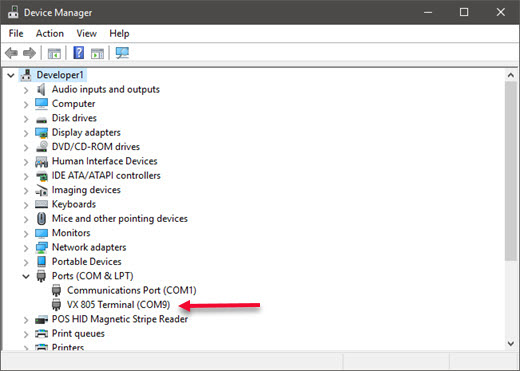The image size is (520, 371).
Task: Click the POS HID Magnetic Stripe Reader icon
Action: pyautogui.click(x=41, y=320)
